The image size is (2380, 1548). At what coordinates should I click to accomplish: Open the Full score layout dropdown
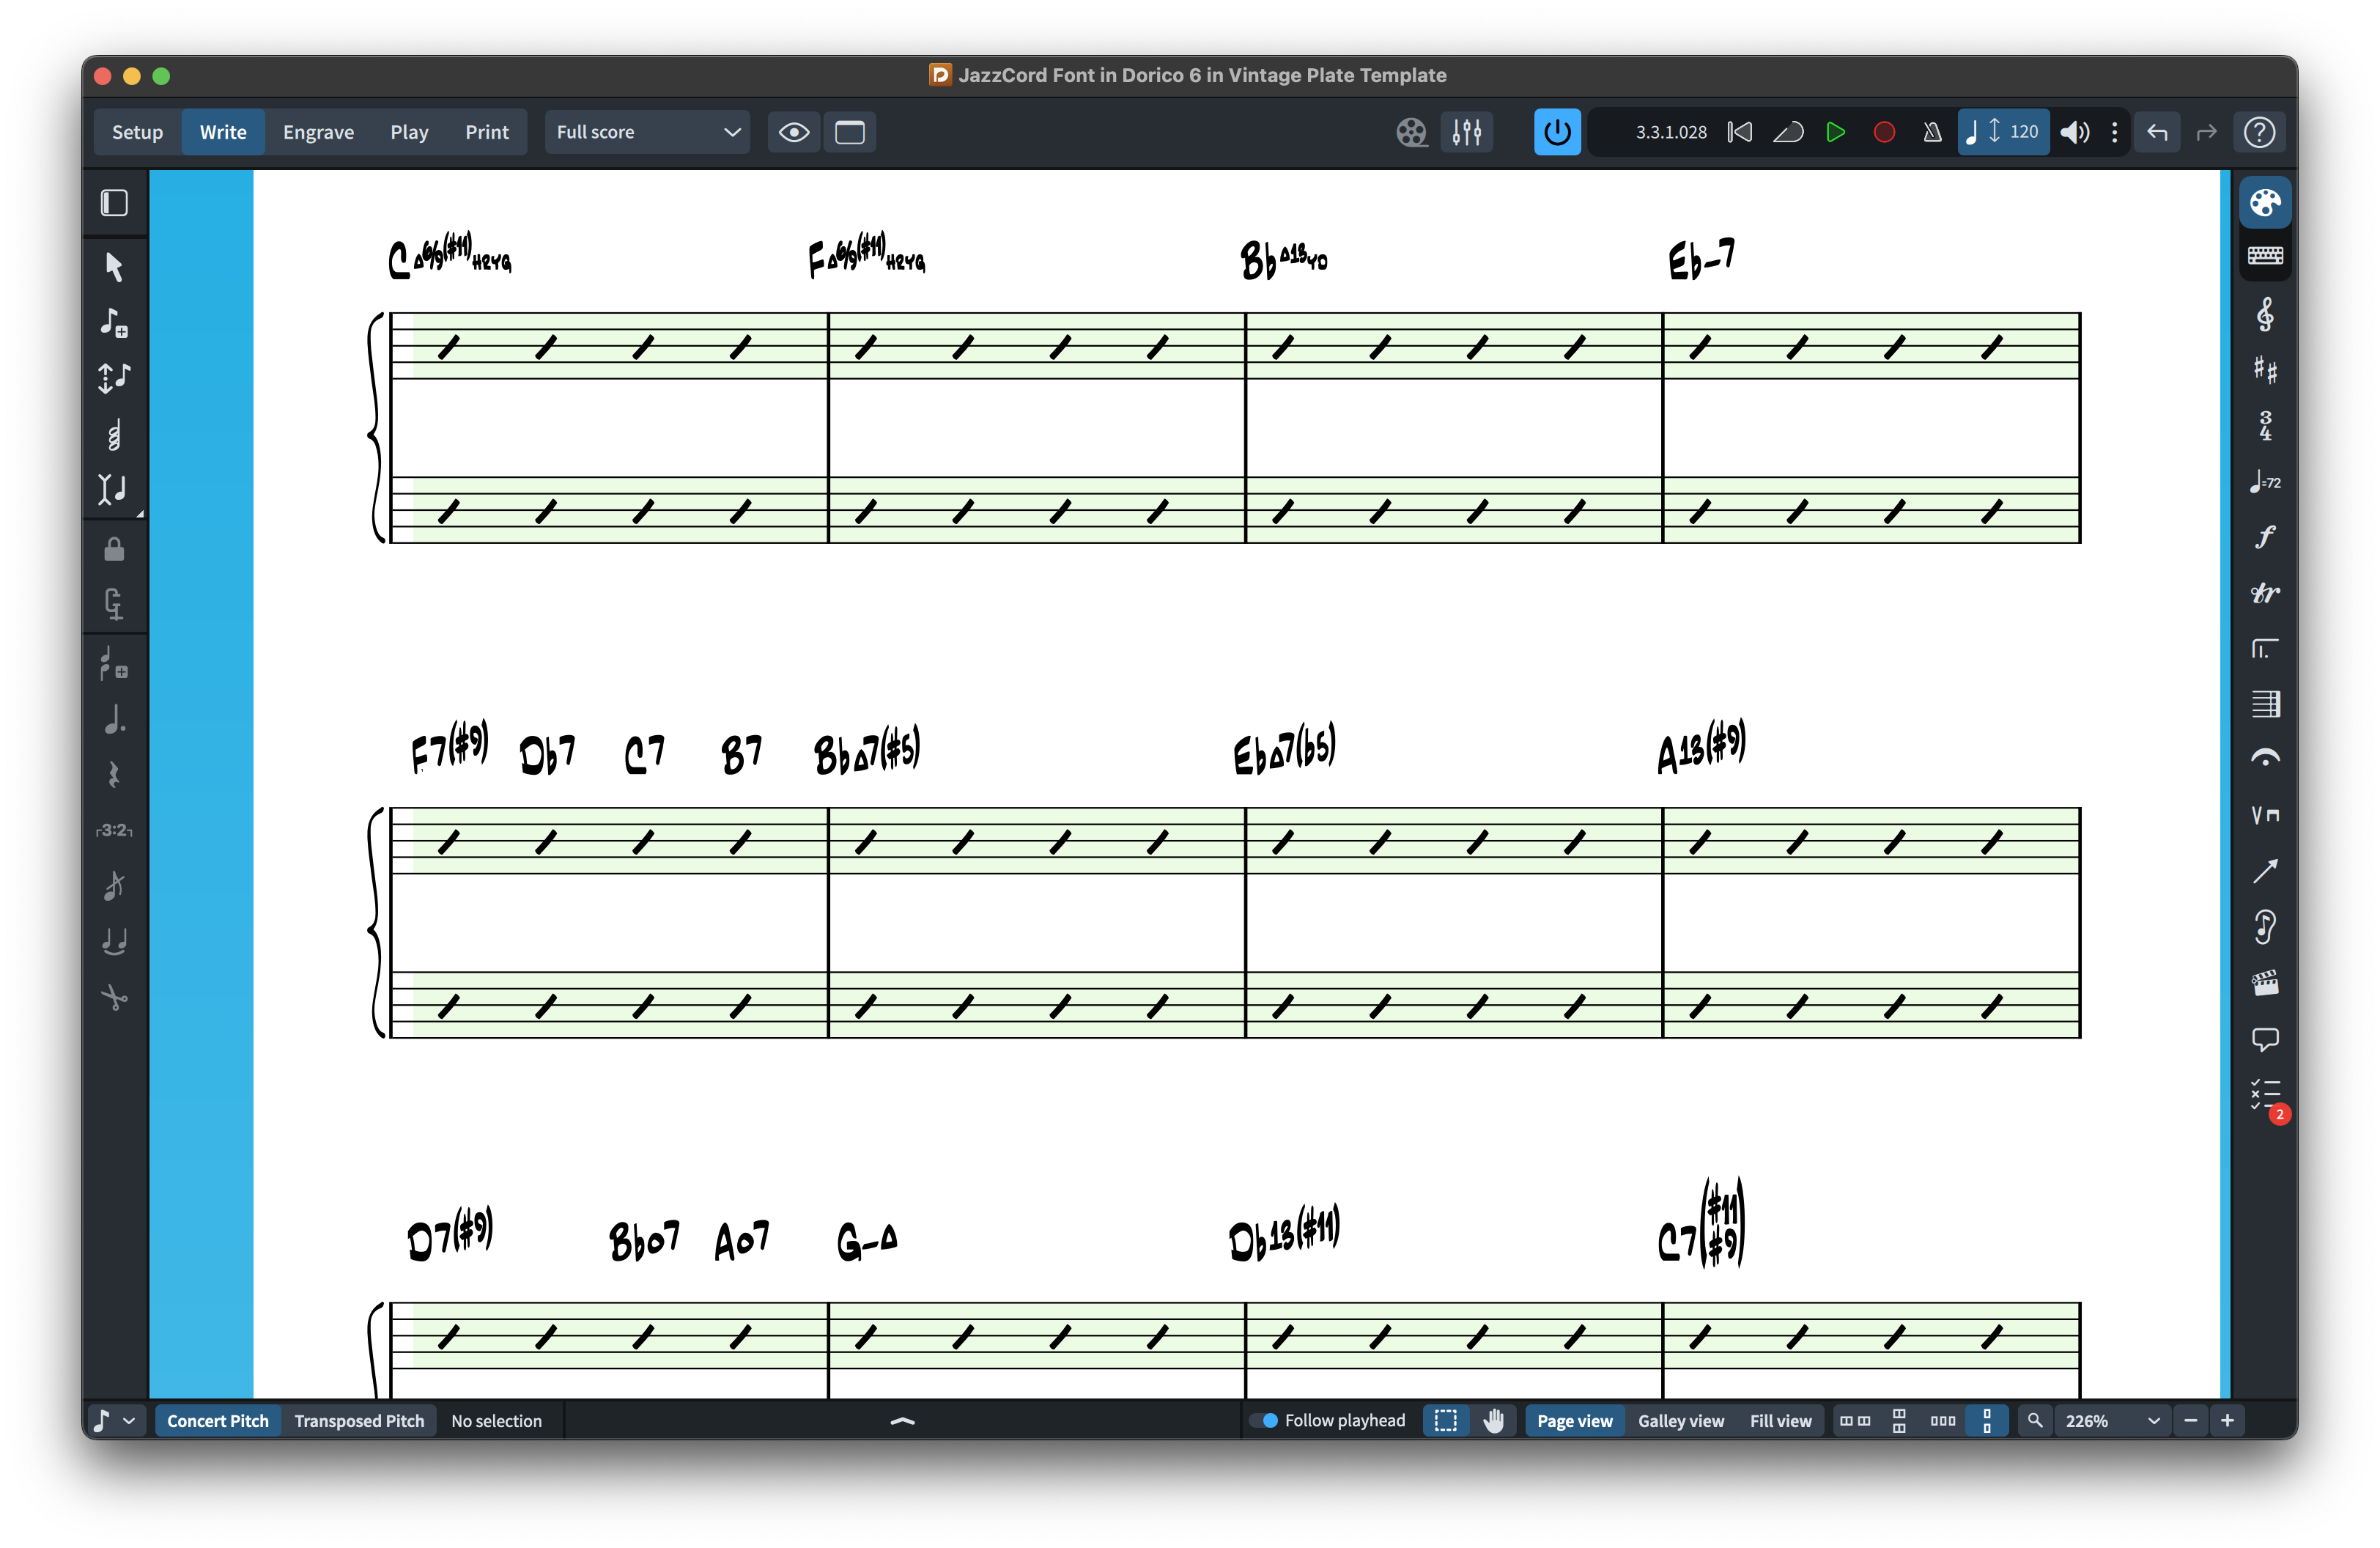point(647,132)
